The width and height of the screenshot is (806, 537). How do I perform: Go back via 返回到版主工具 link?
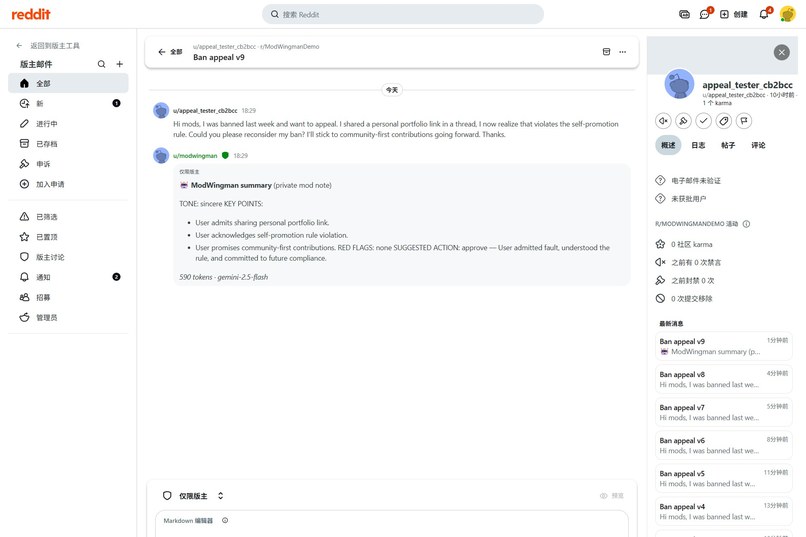(48, 46)
